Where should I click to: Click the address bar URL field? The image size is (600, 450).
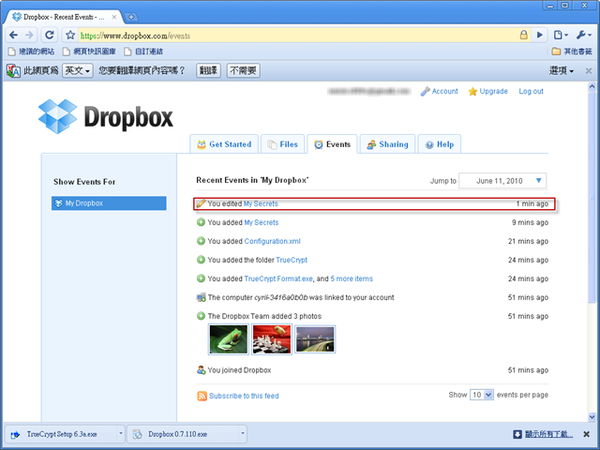click(x=297, y=36)
